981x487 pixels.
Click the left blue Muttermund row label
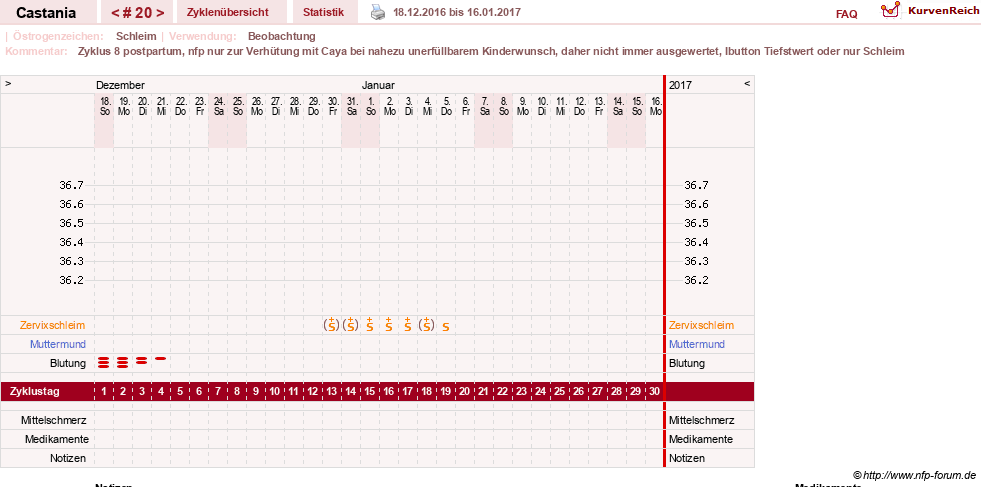(x=58, y=344)
